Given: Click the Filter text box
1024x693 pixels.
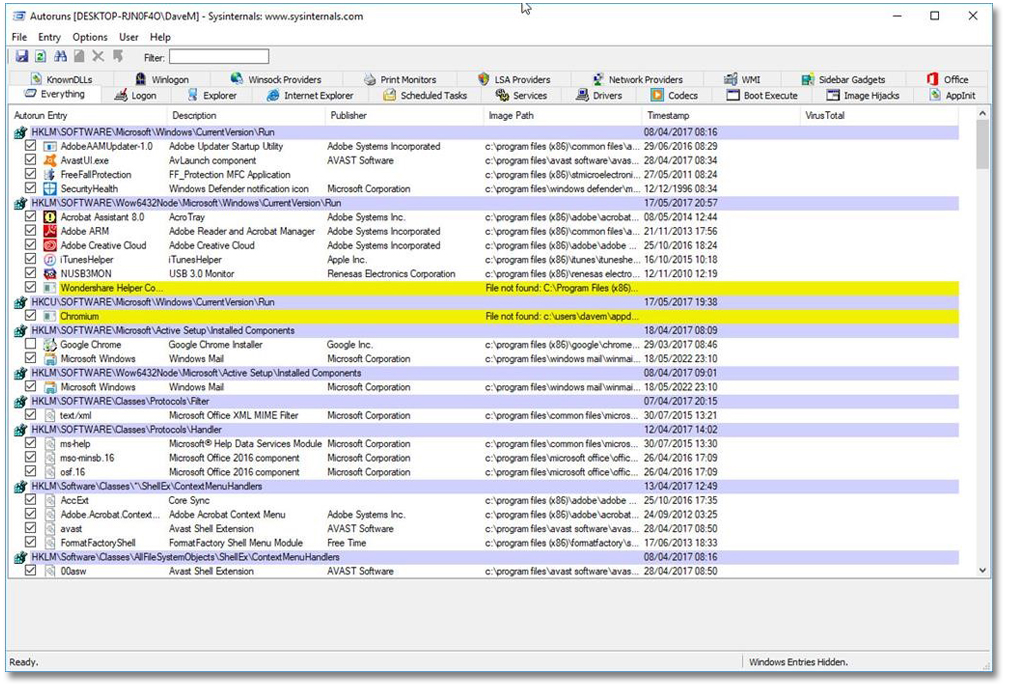Looking at the screenshot, I should click(219, 57).
